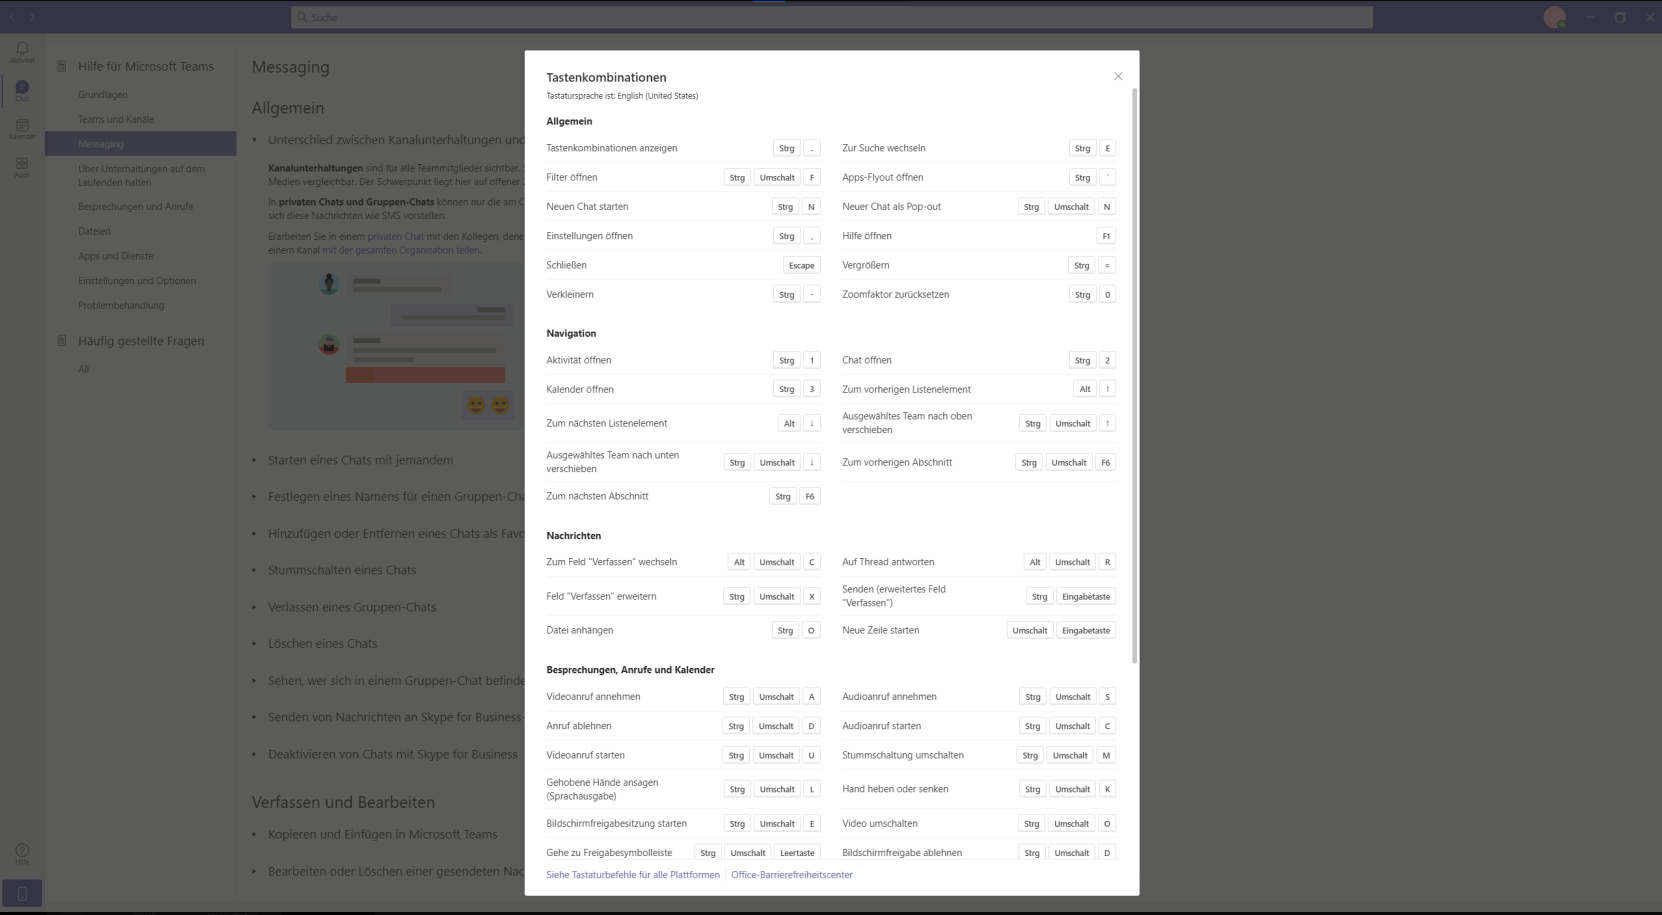This screenshot has width=1662, height=915.
Task: Close the Tastenkombinationen dialog
Action: 1117,76
